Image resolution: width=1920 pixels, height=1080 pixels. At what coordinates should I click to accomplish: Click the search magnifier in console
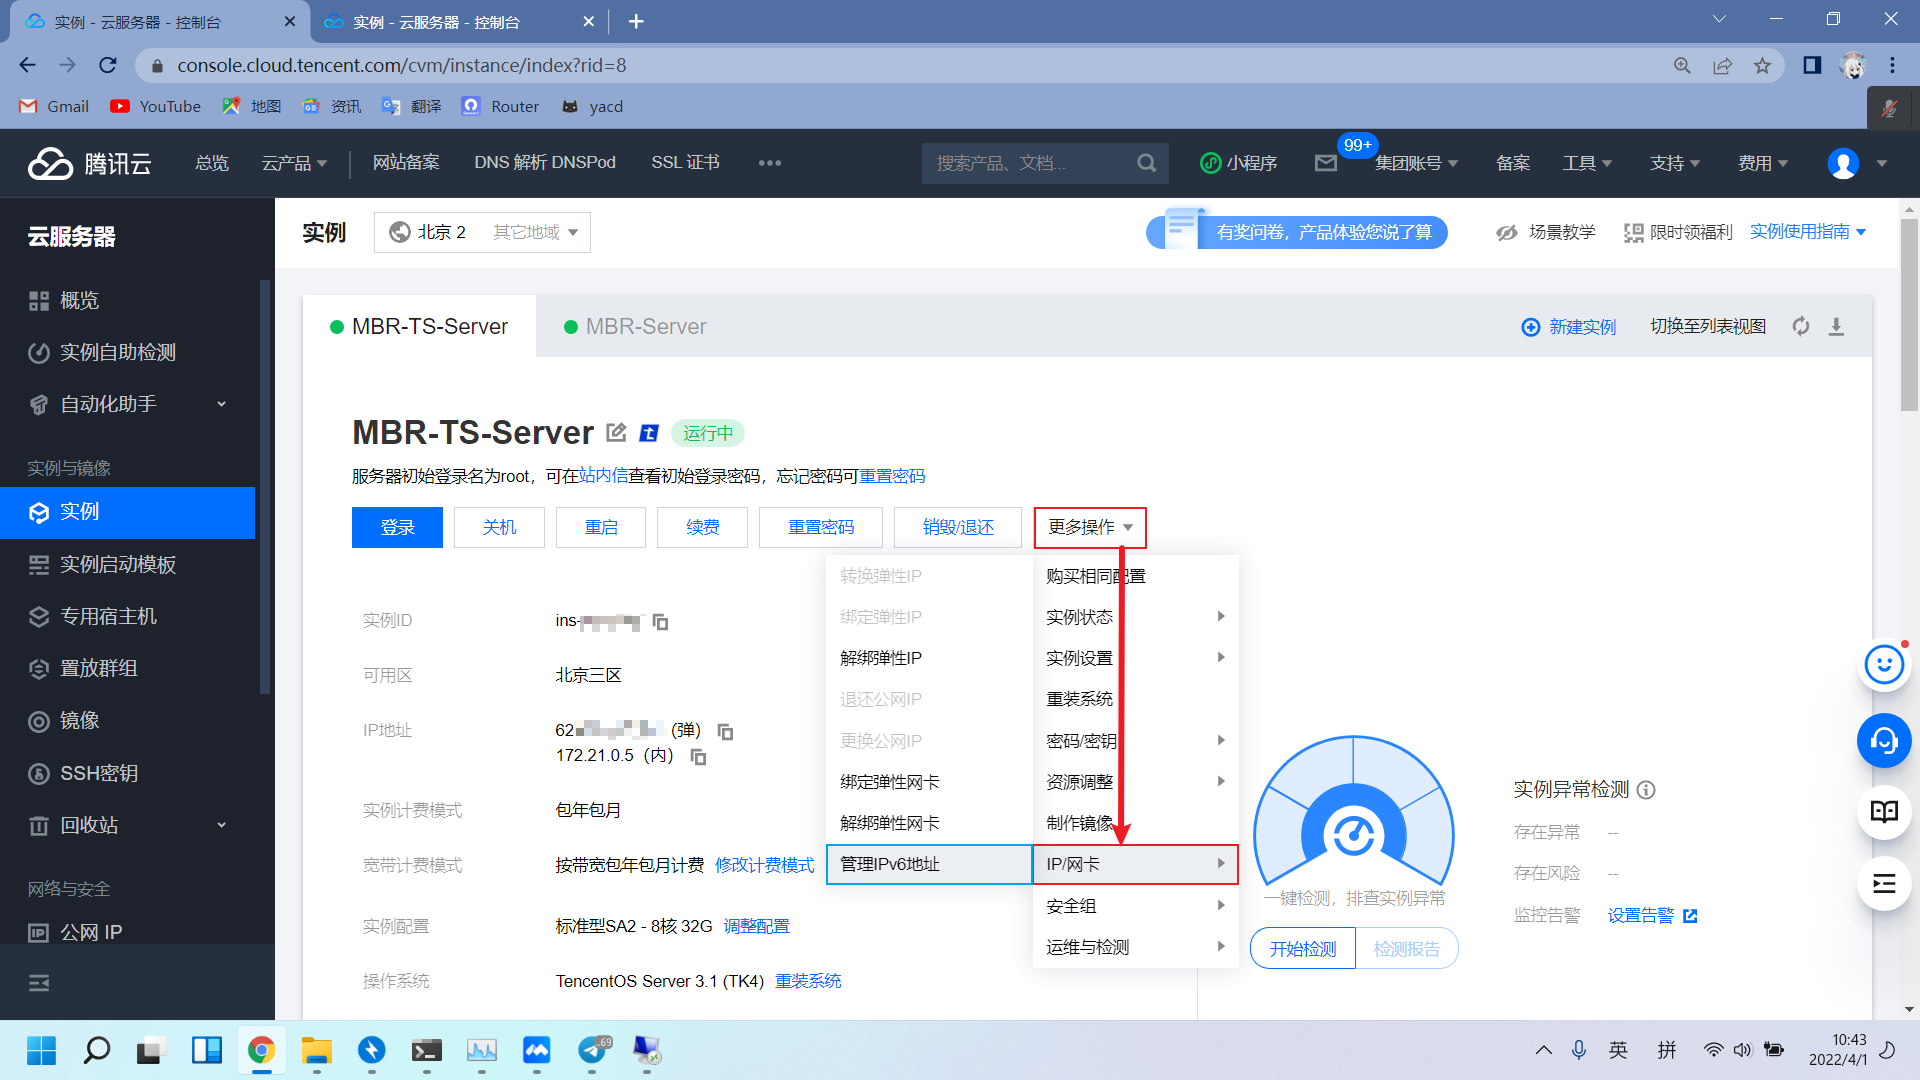click(x=1146, y=163)
